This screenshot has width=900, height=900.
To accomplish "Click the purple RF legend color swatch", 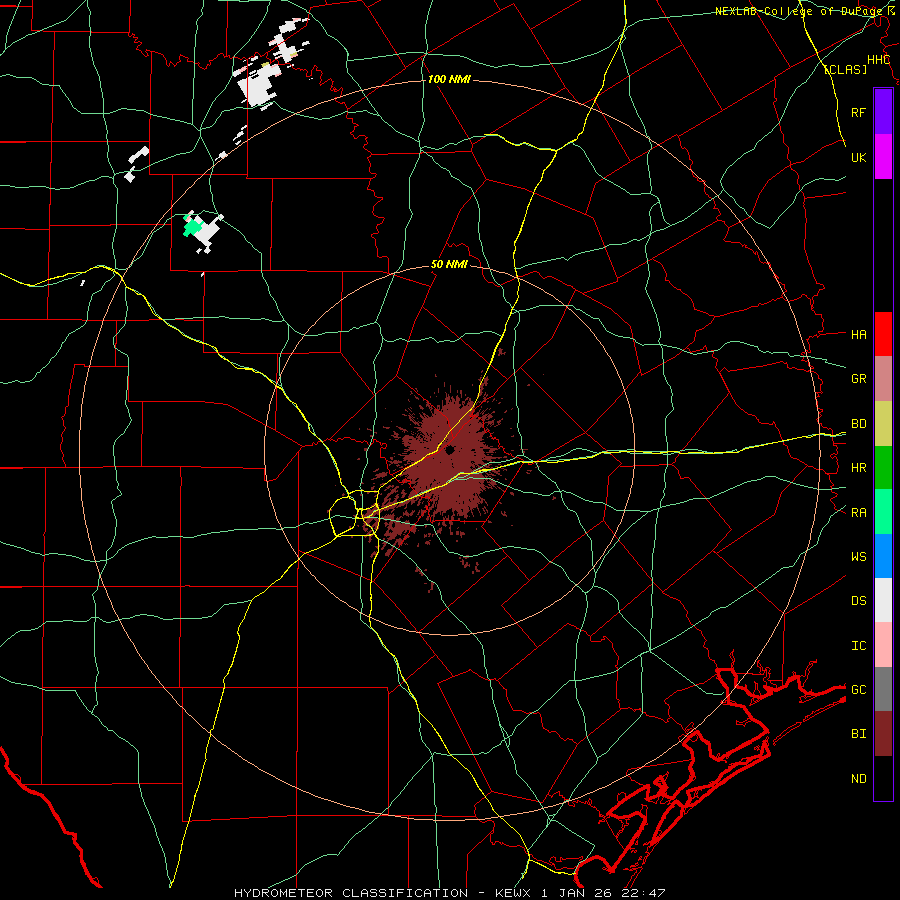I will click(x=883, y=112).
